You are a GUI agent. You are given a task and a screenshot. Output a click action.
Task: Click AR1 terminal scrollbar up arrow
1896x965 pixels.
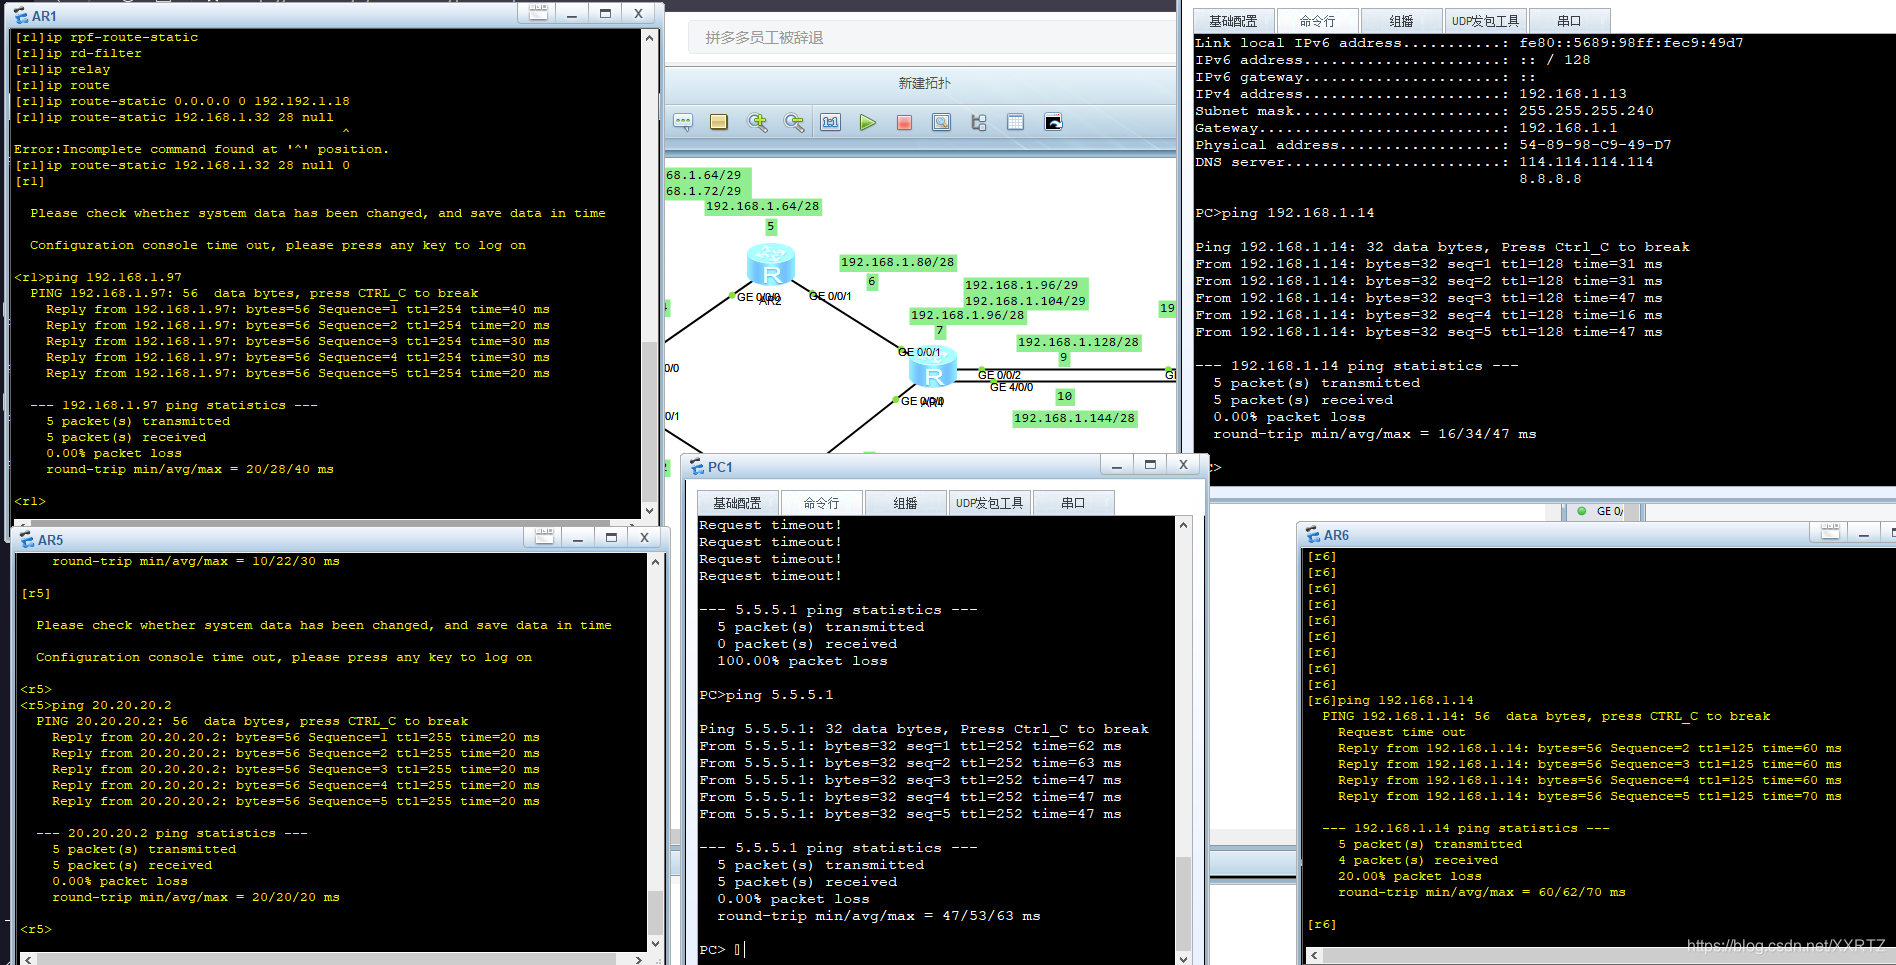(x=650, y=38)
